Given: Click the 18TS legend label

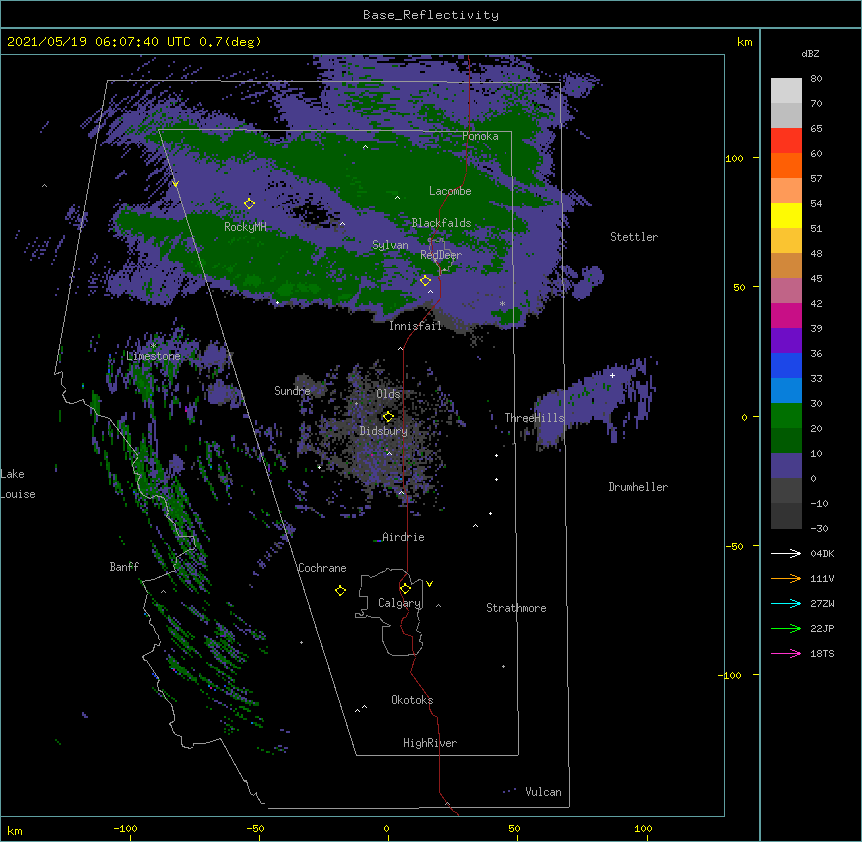Looking at the screenshot, I should coord(822,653).
